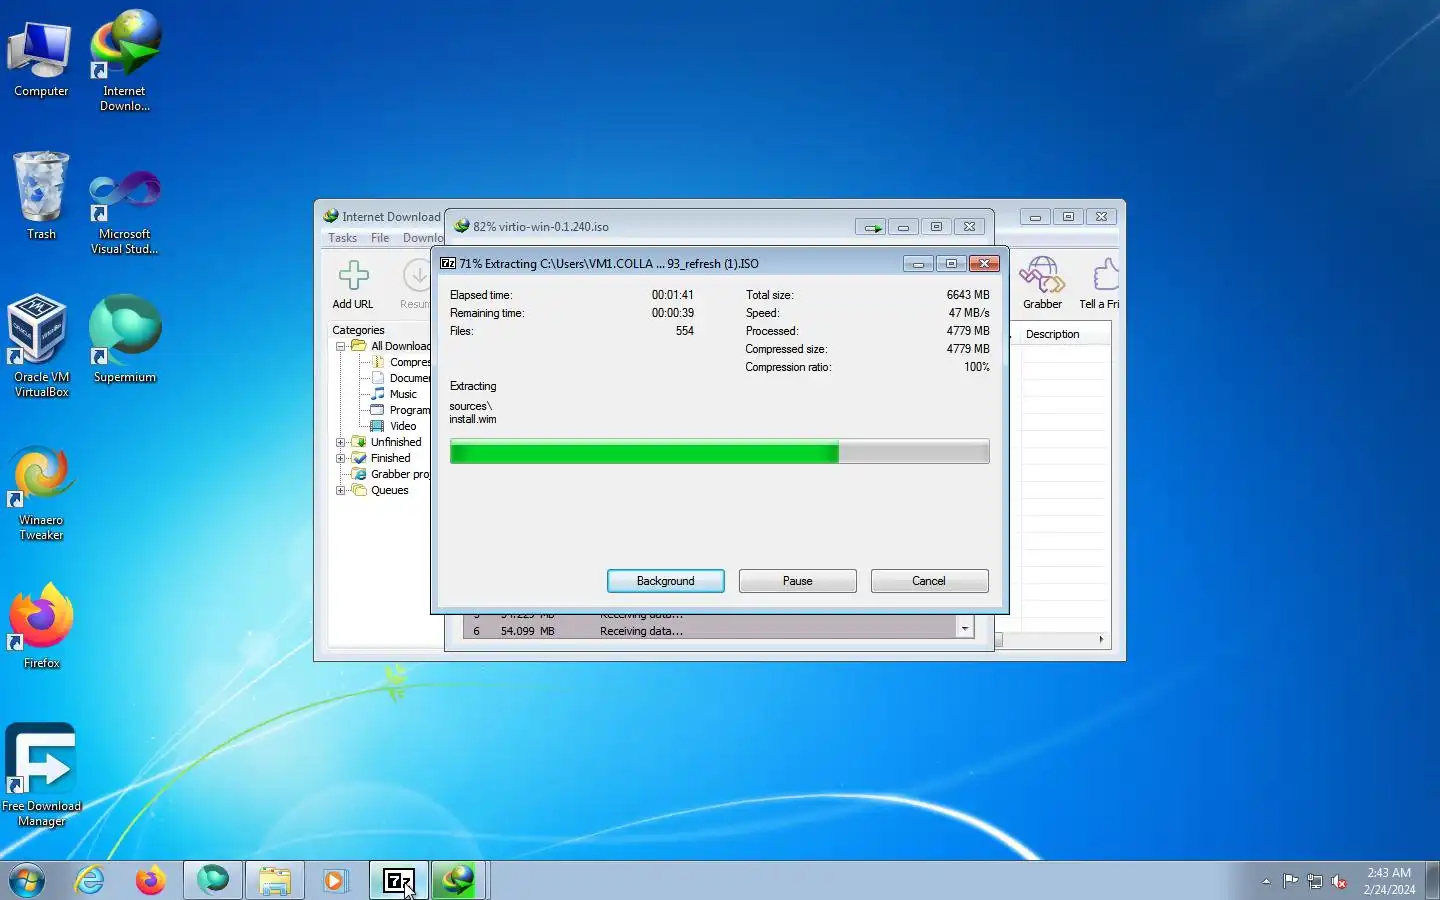Expand the Unfinished category
Screen dimensions: 1440x900
[341, 442]
